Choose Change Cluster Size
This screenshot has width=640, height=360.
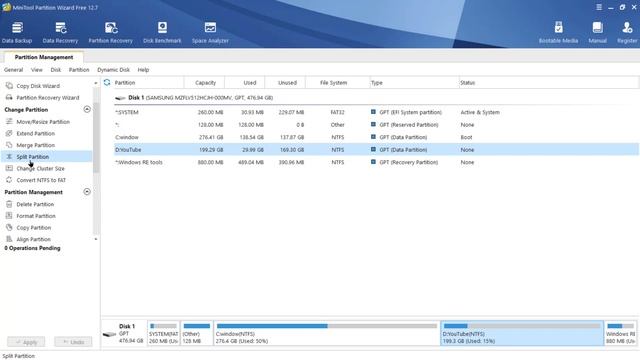(x=40, y=169)
